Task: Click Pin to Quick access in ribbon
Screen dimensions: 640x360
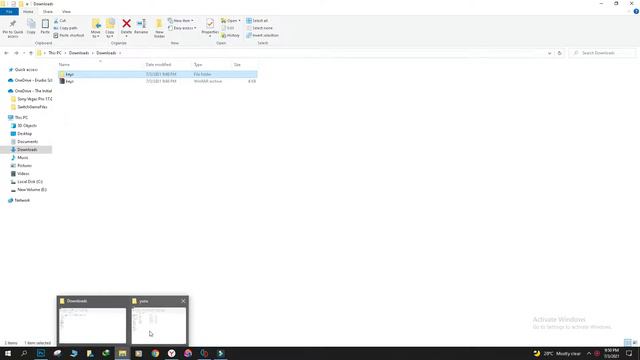Action: pos(13,28)
